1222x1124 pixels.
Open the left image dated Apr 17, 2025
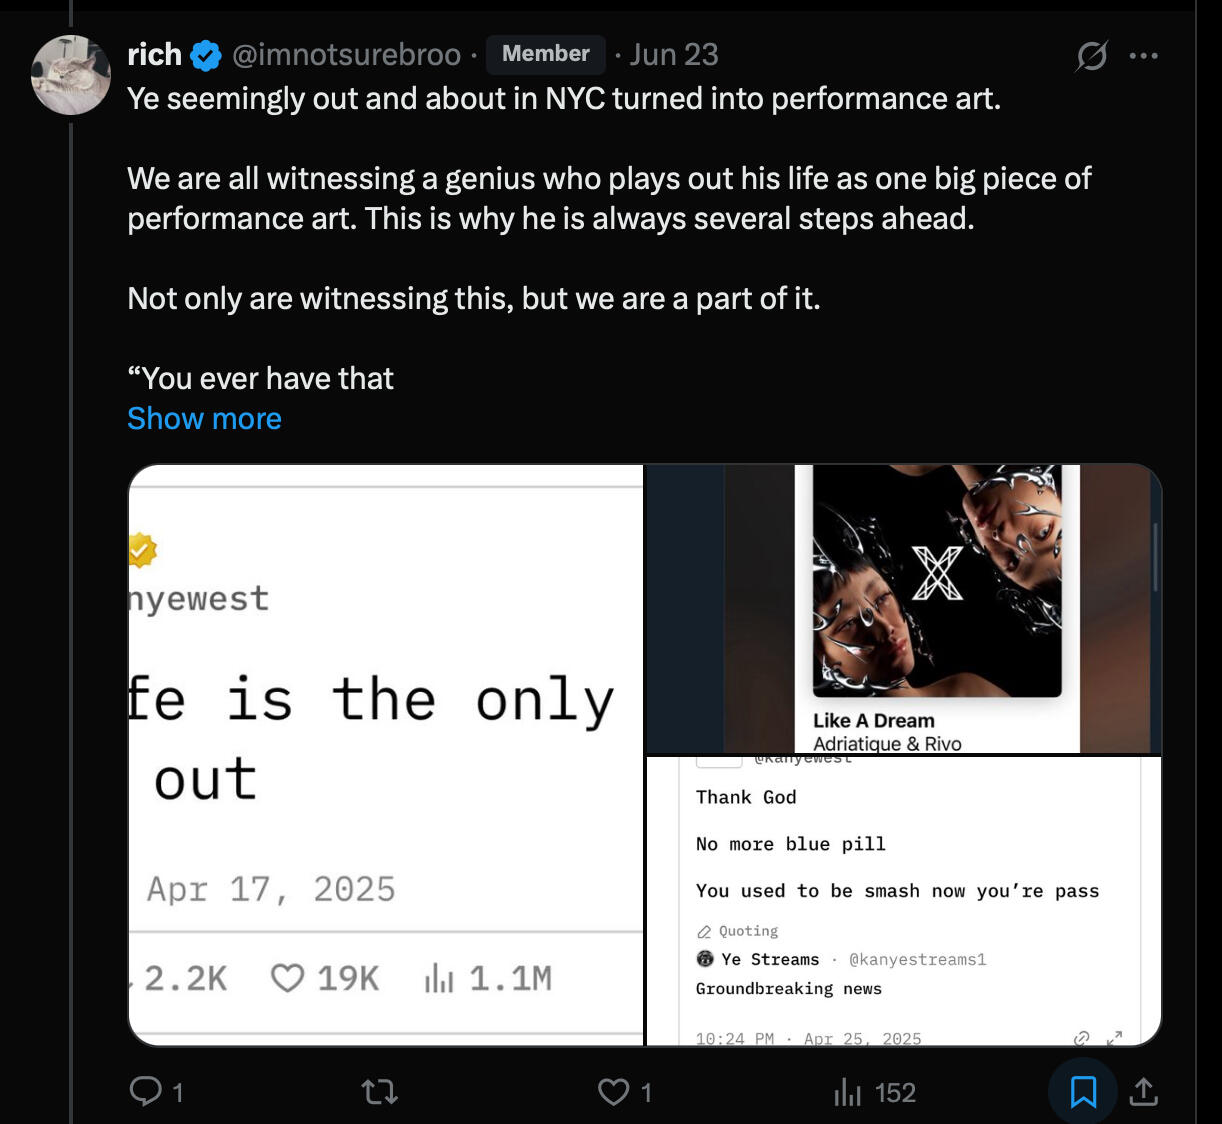pyautogui.click(x=386, y=755)
